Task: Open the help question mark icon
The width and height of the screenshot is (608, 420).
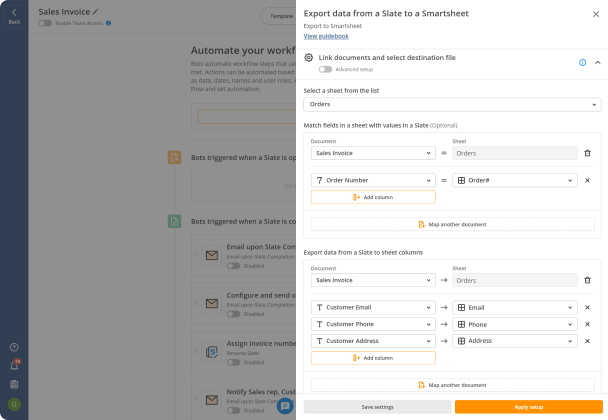Action: (x=14, y=347)
